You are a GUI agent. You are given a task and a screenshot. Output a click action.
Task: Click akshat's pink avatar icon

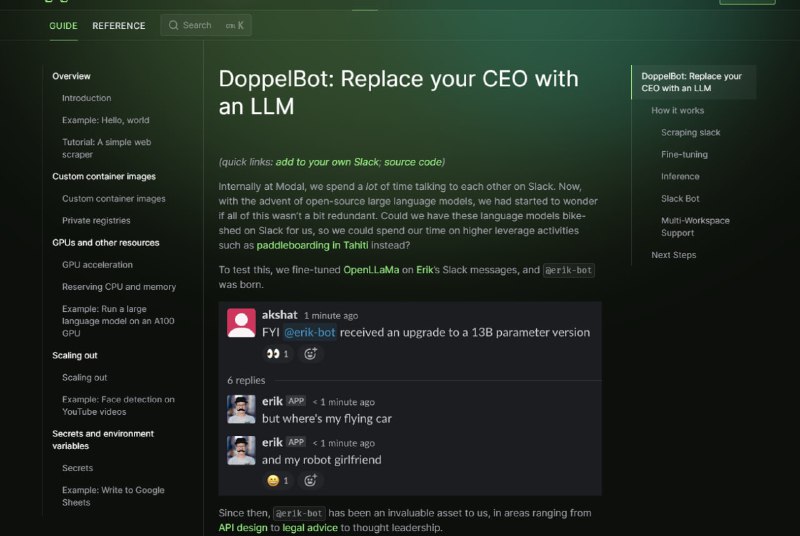click(x=241, y=323)
